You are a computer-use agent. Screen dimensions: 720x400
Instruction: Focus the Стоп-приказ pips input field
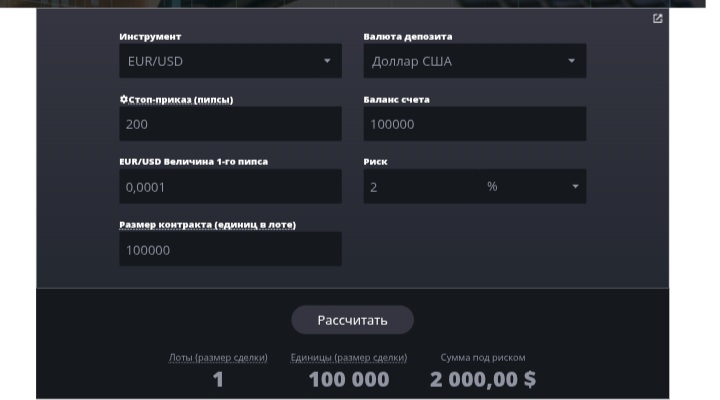(x=230, y=124)
